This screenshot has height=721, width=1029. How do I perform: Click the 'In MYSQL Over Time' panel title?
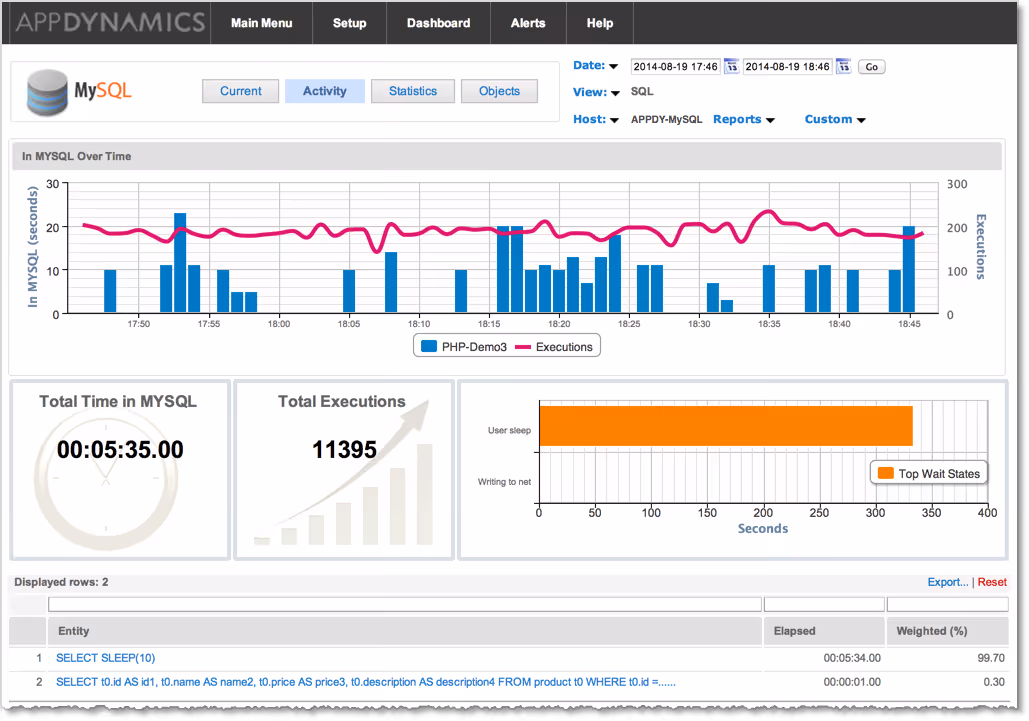76,156
